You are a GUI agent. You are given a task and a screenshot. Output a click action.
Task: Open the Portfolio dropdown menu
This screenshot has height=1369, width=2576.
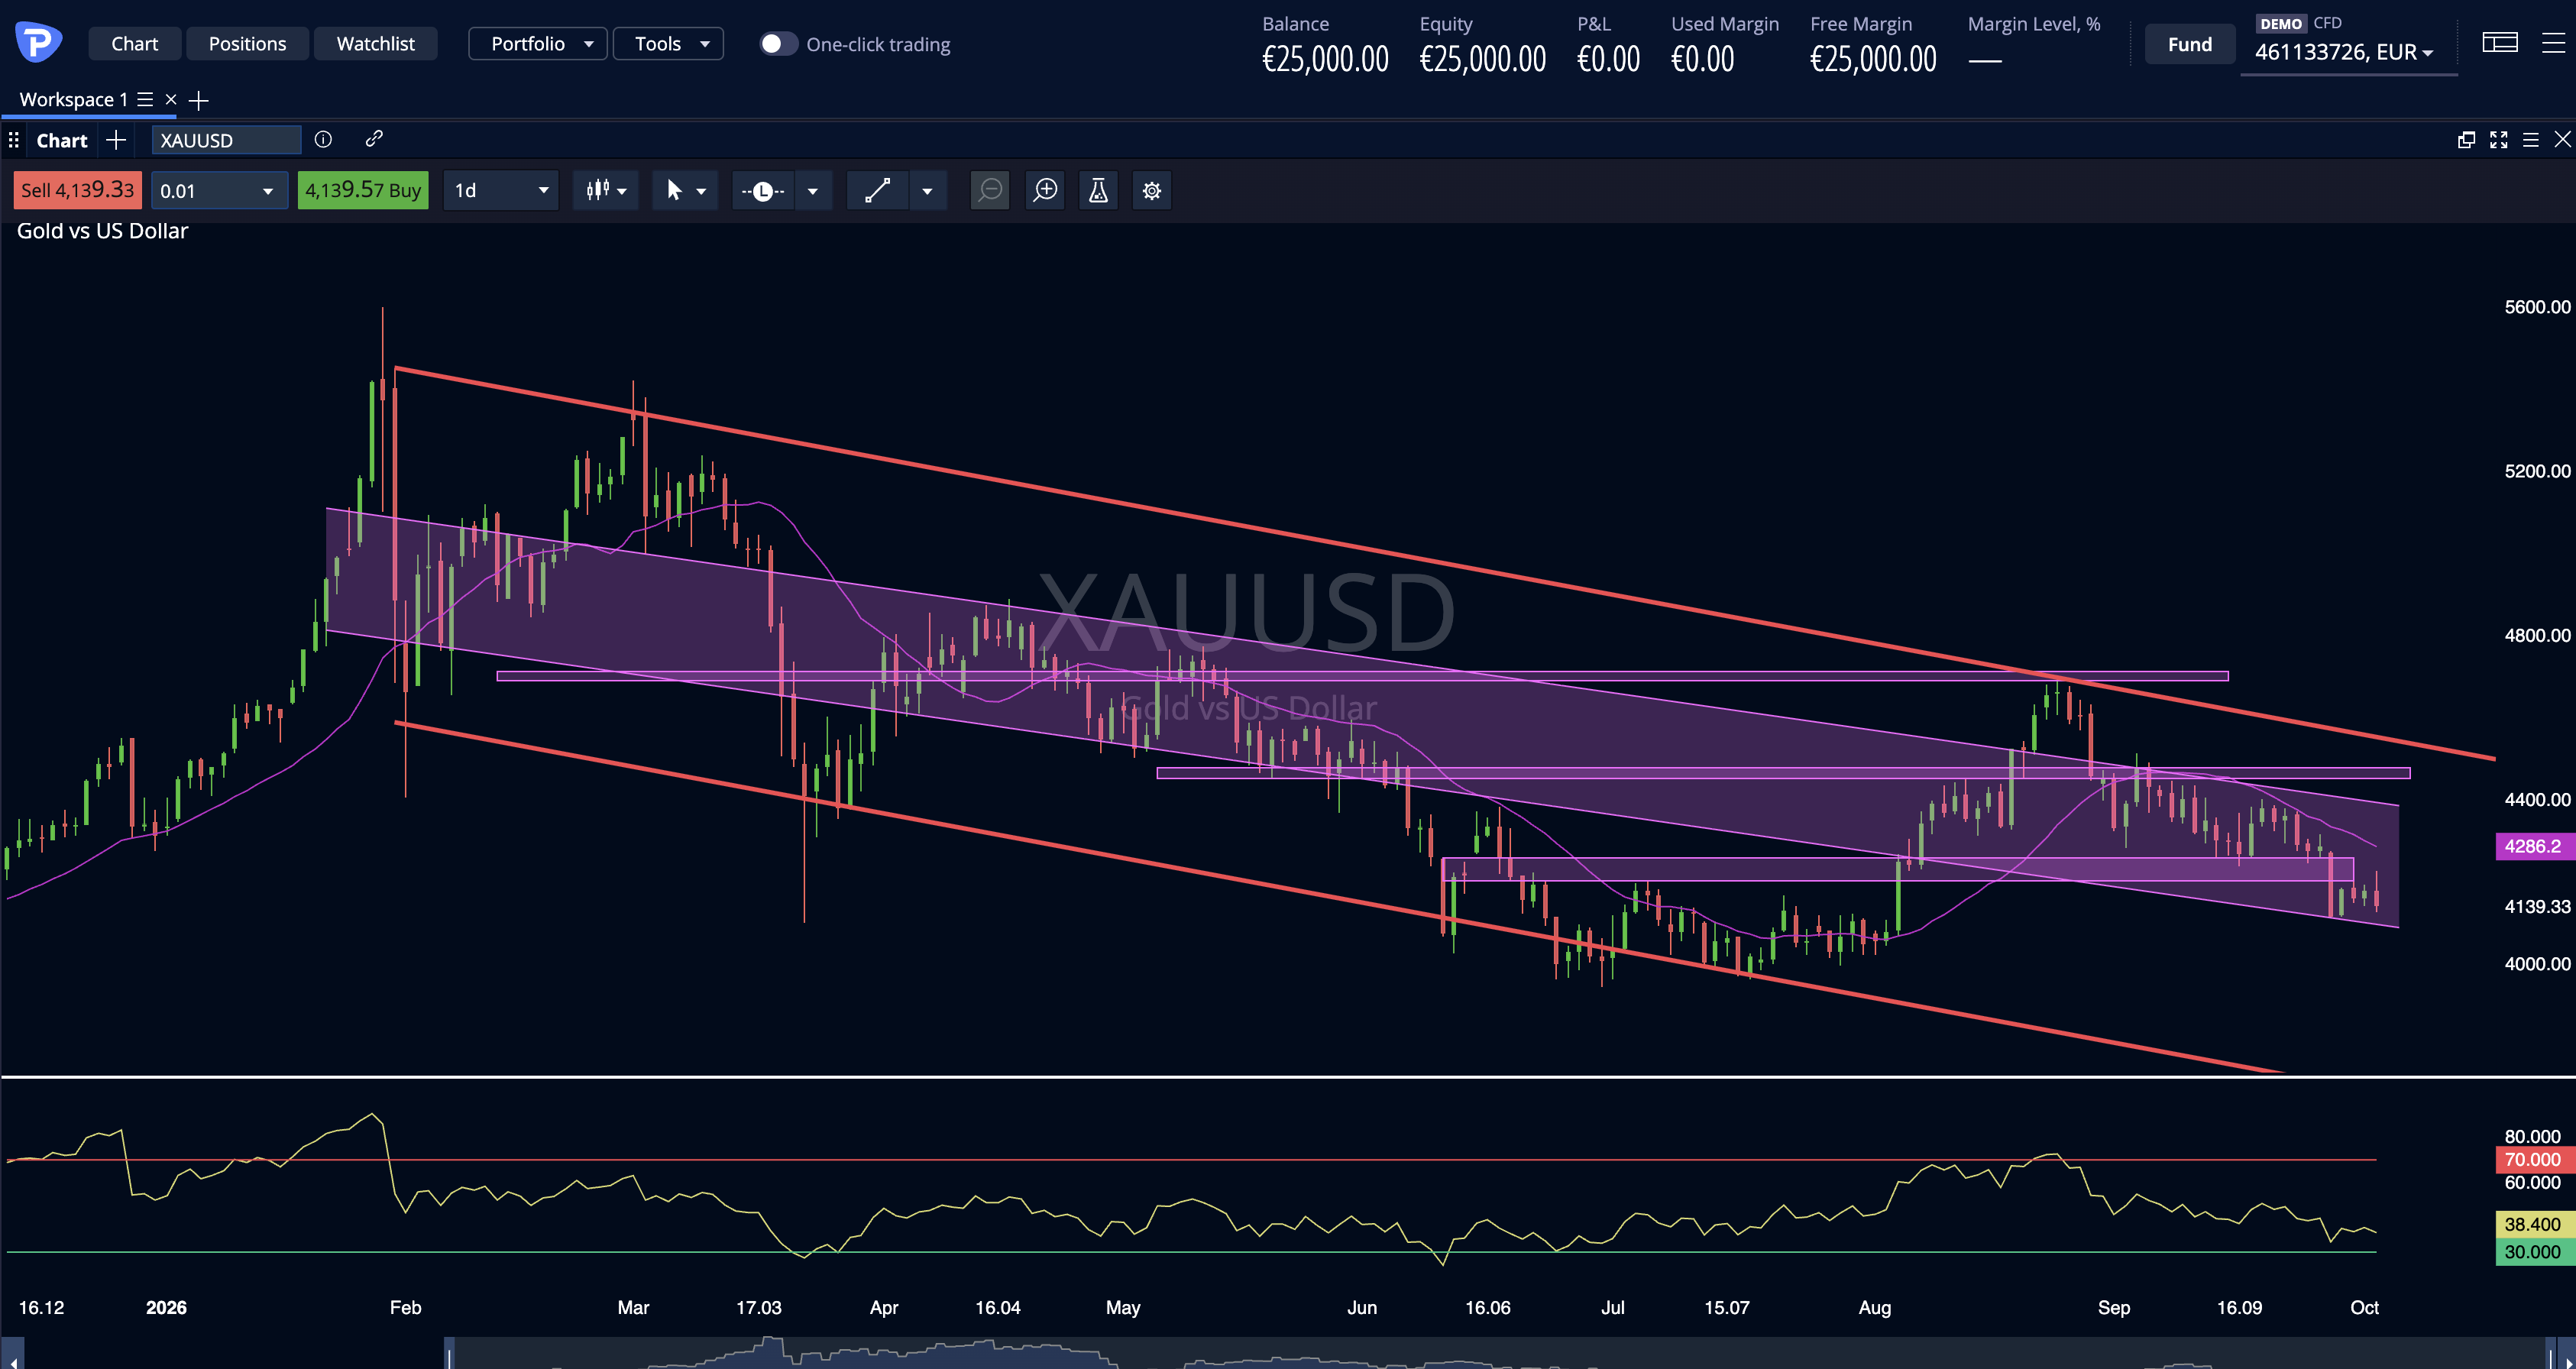[x=538, y=44]
